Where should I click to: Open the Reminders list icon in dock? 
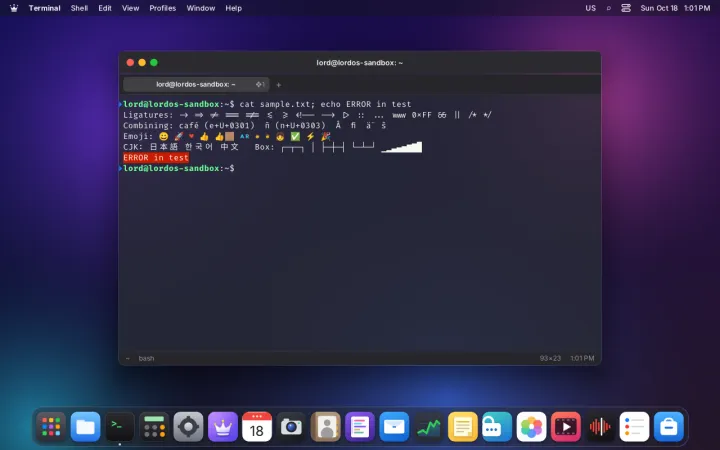point(634,427)
